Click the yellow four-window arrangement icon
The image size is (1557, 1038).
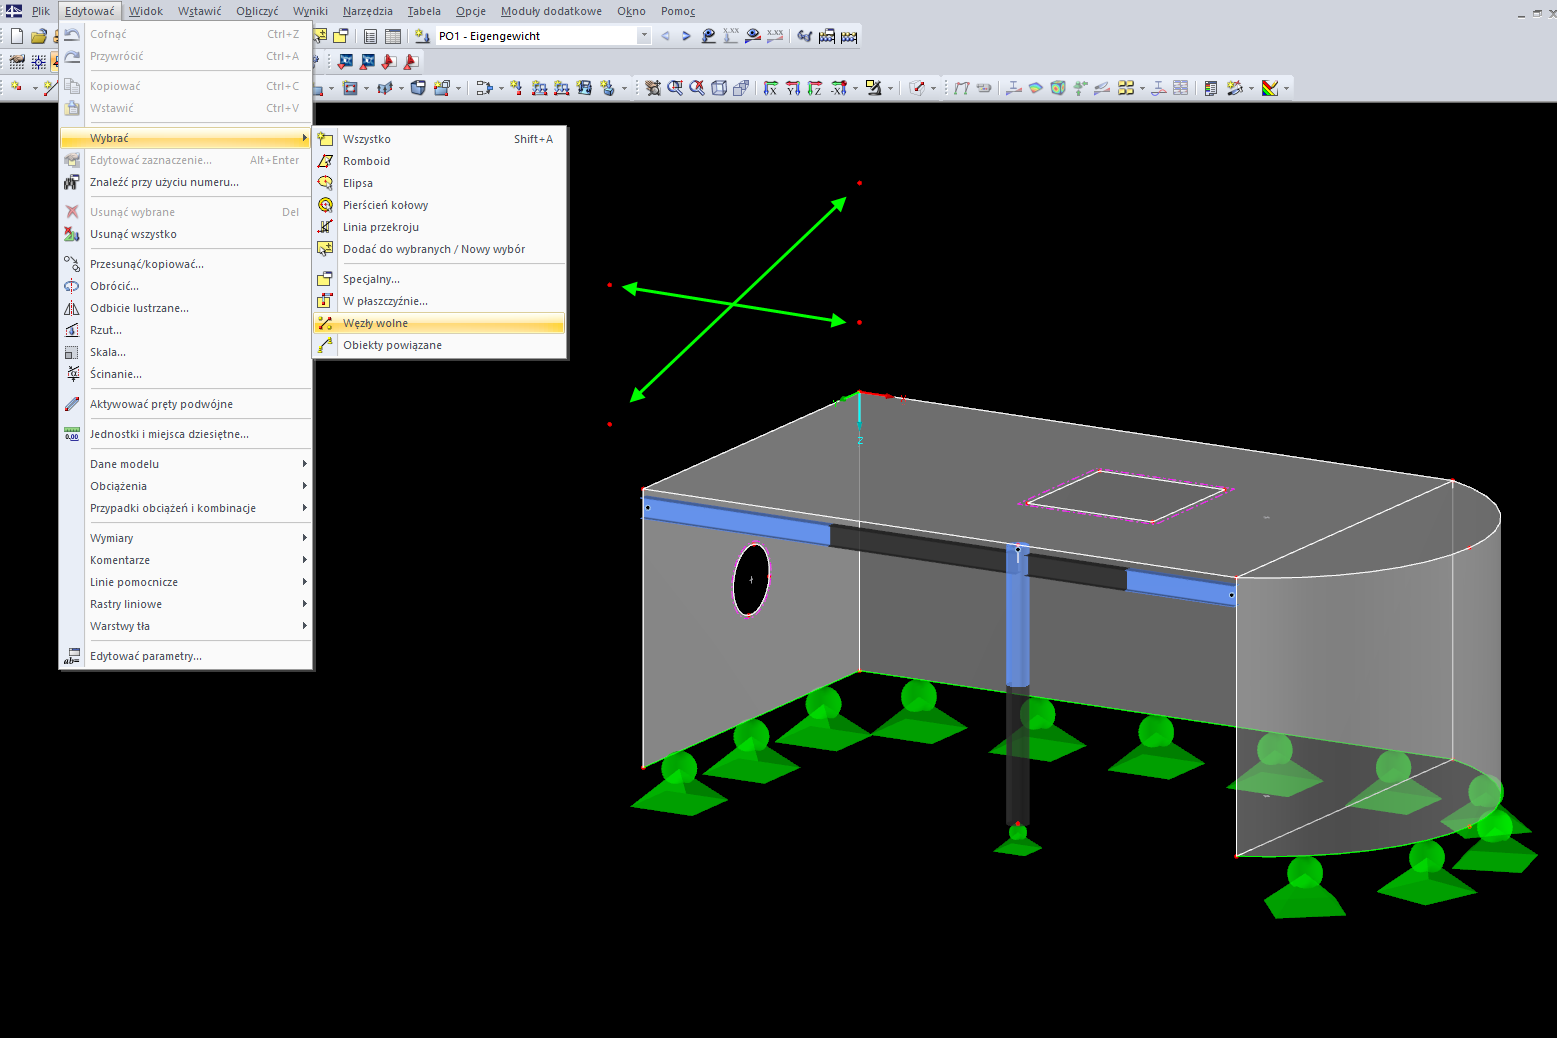[x=1126, y=88]
